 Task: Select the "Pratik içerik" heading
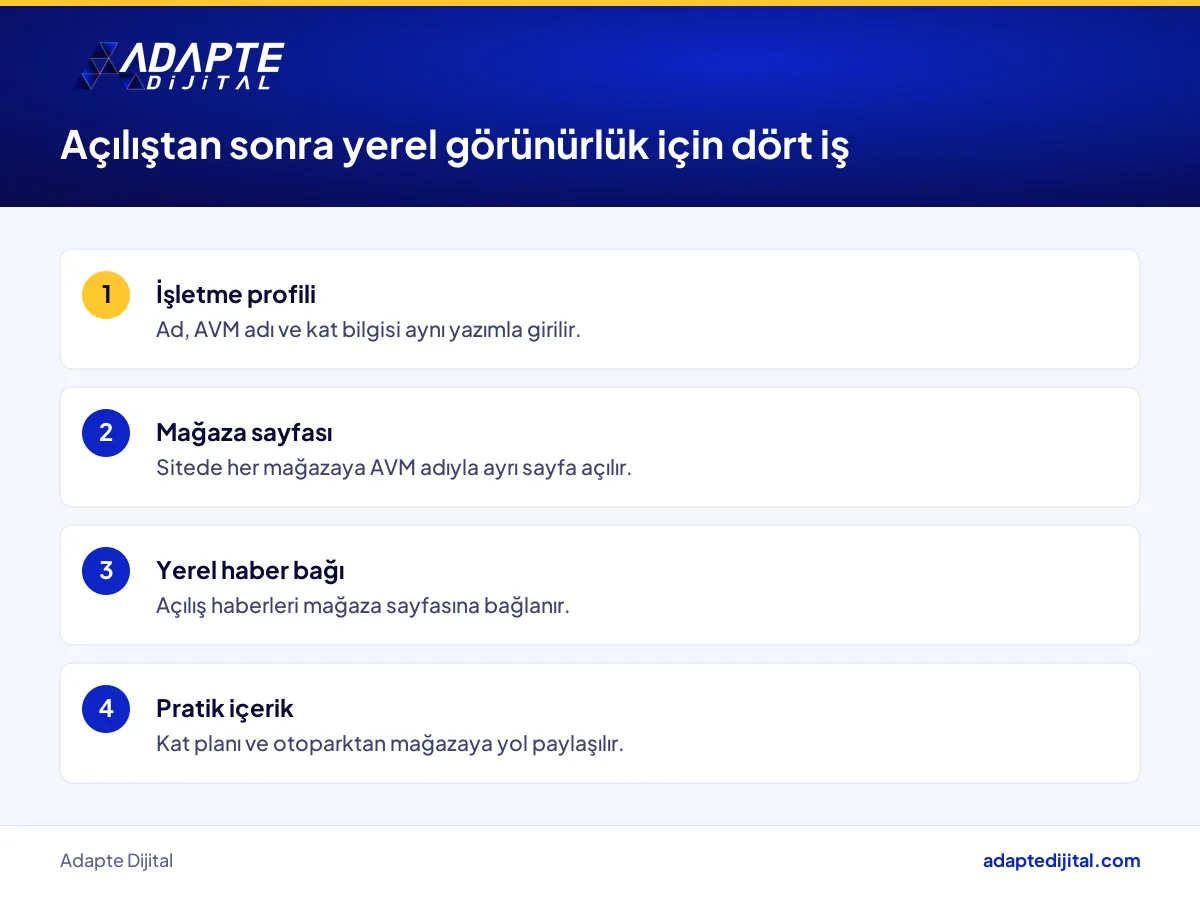point(225,708)
